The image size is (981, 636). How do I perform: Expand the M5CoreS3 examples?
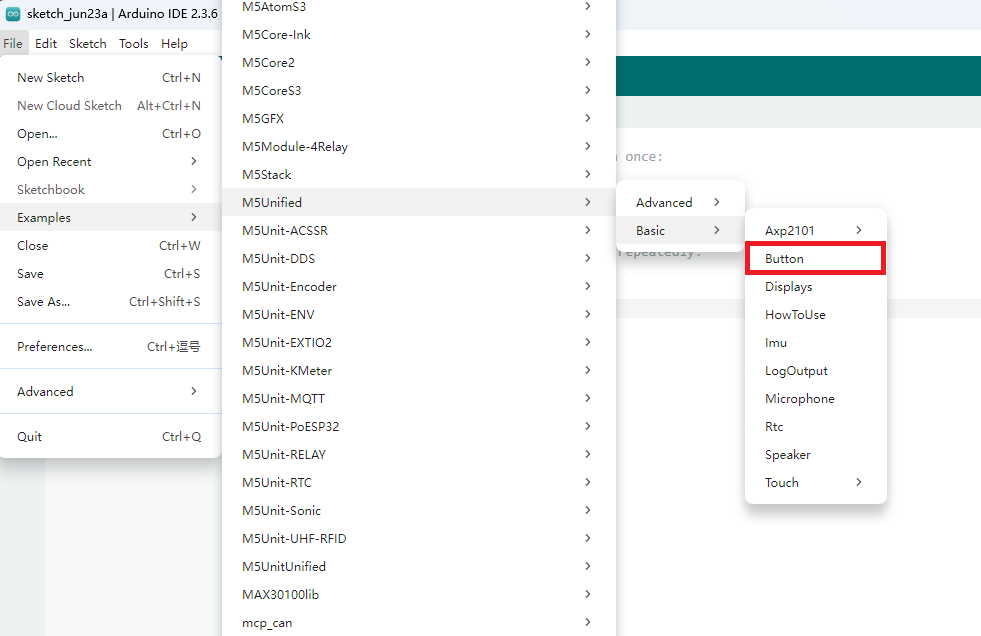pos(419,91)
